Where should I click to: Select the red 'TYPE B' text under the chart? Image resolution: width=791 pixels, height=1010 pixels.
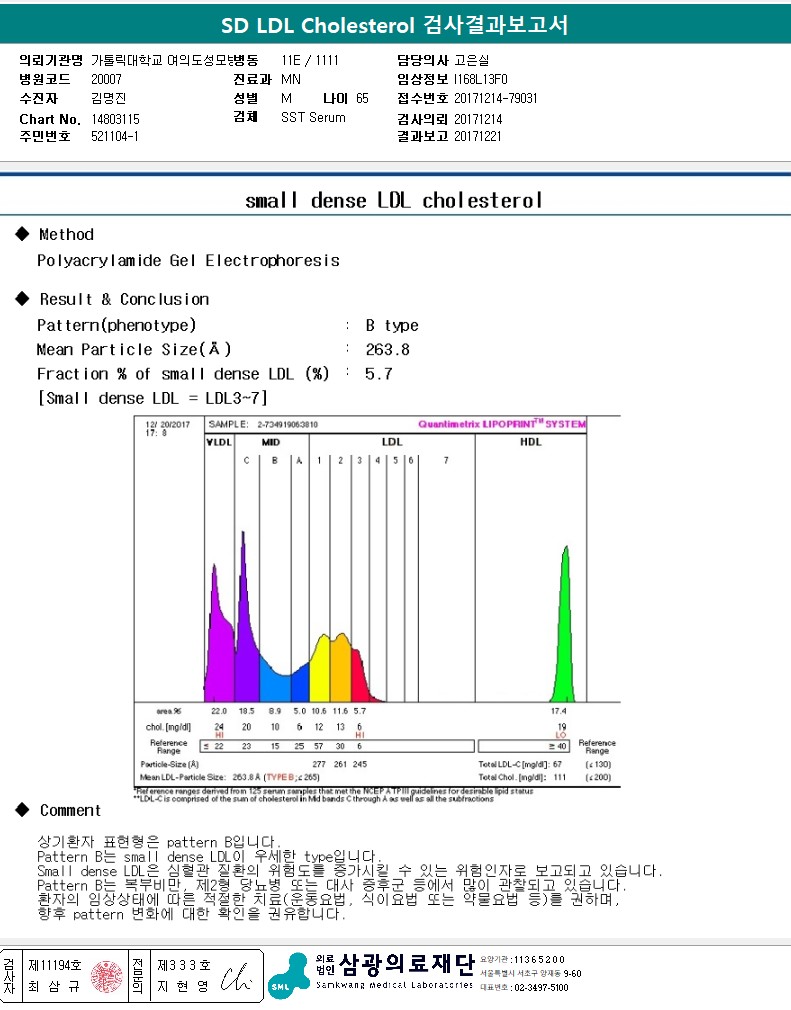click(x=280, y=777)
